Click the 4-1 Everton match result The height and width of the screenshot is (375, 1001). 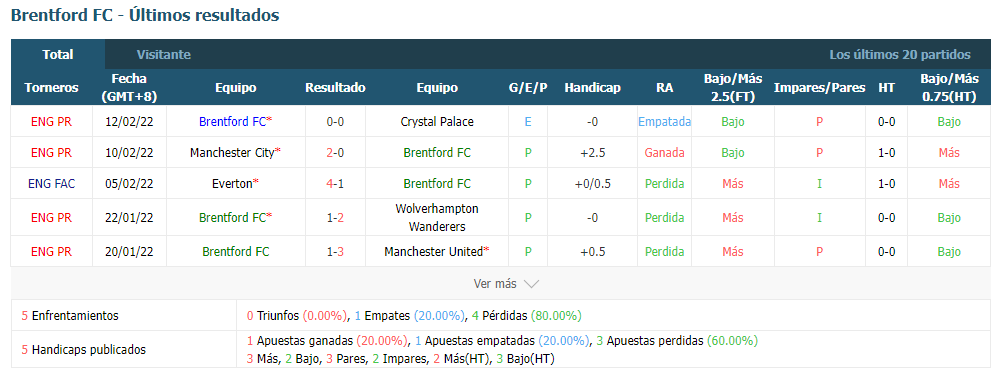pos(335,183)
